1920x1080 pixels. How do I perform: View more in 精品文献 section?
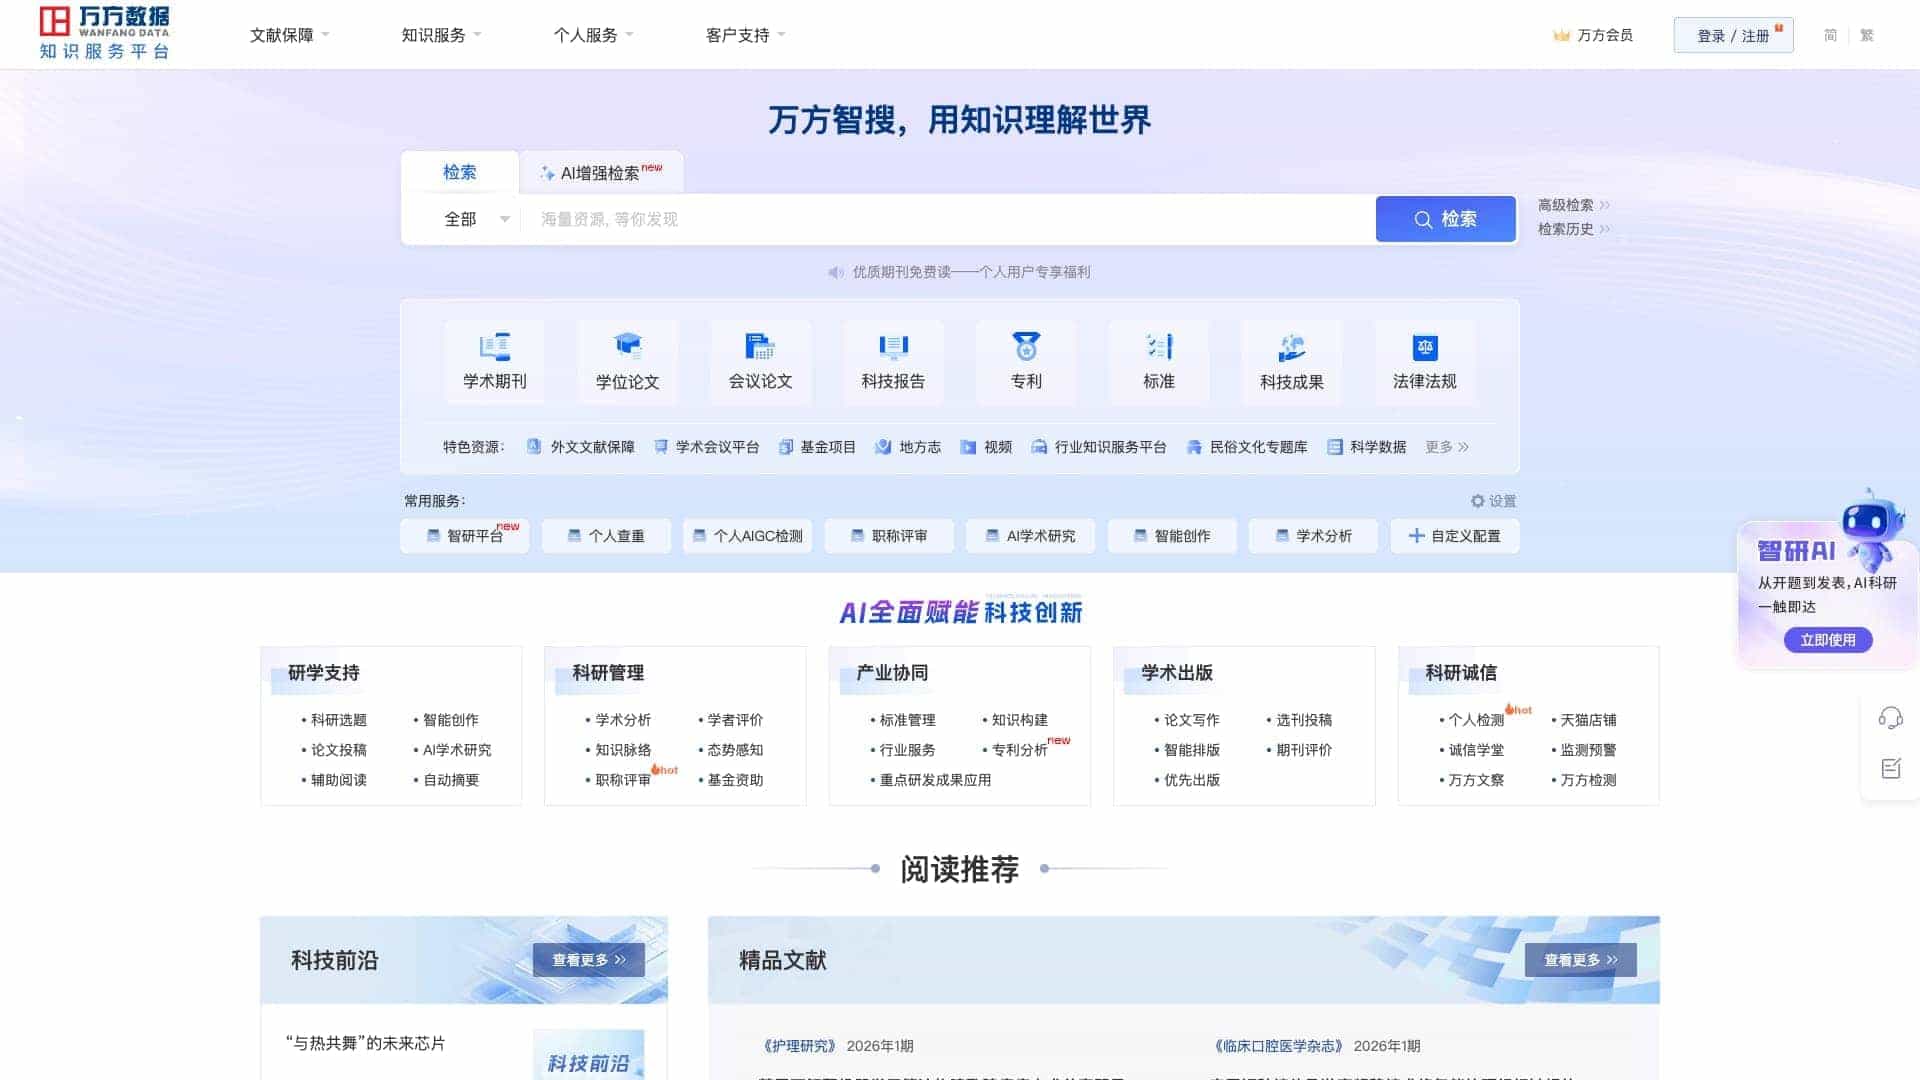tap(1580, 960)
